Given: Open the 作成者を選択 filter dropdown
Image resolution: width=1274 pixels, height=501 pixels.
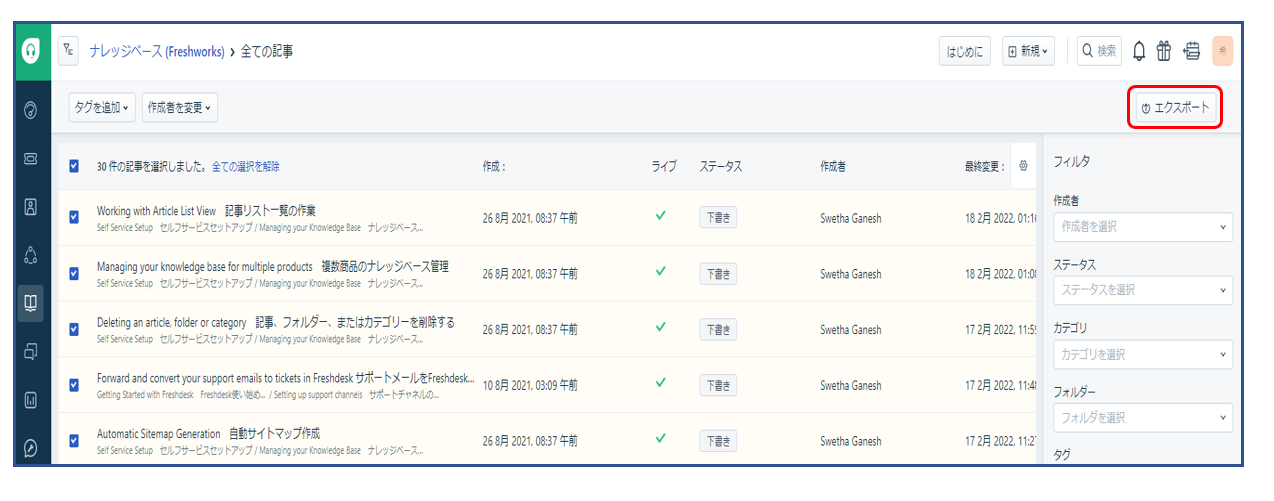Looking at the screenshot, I should click(x=1143, y=227).
